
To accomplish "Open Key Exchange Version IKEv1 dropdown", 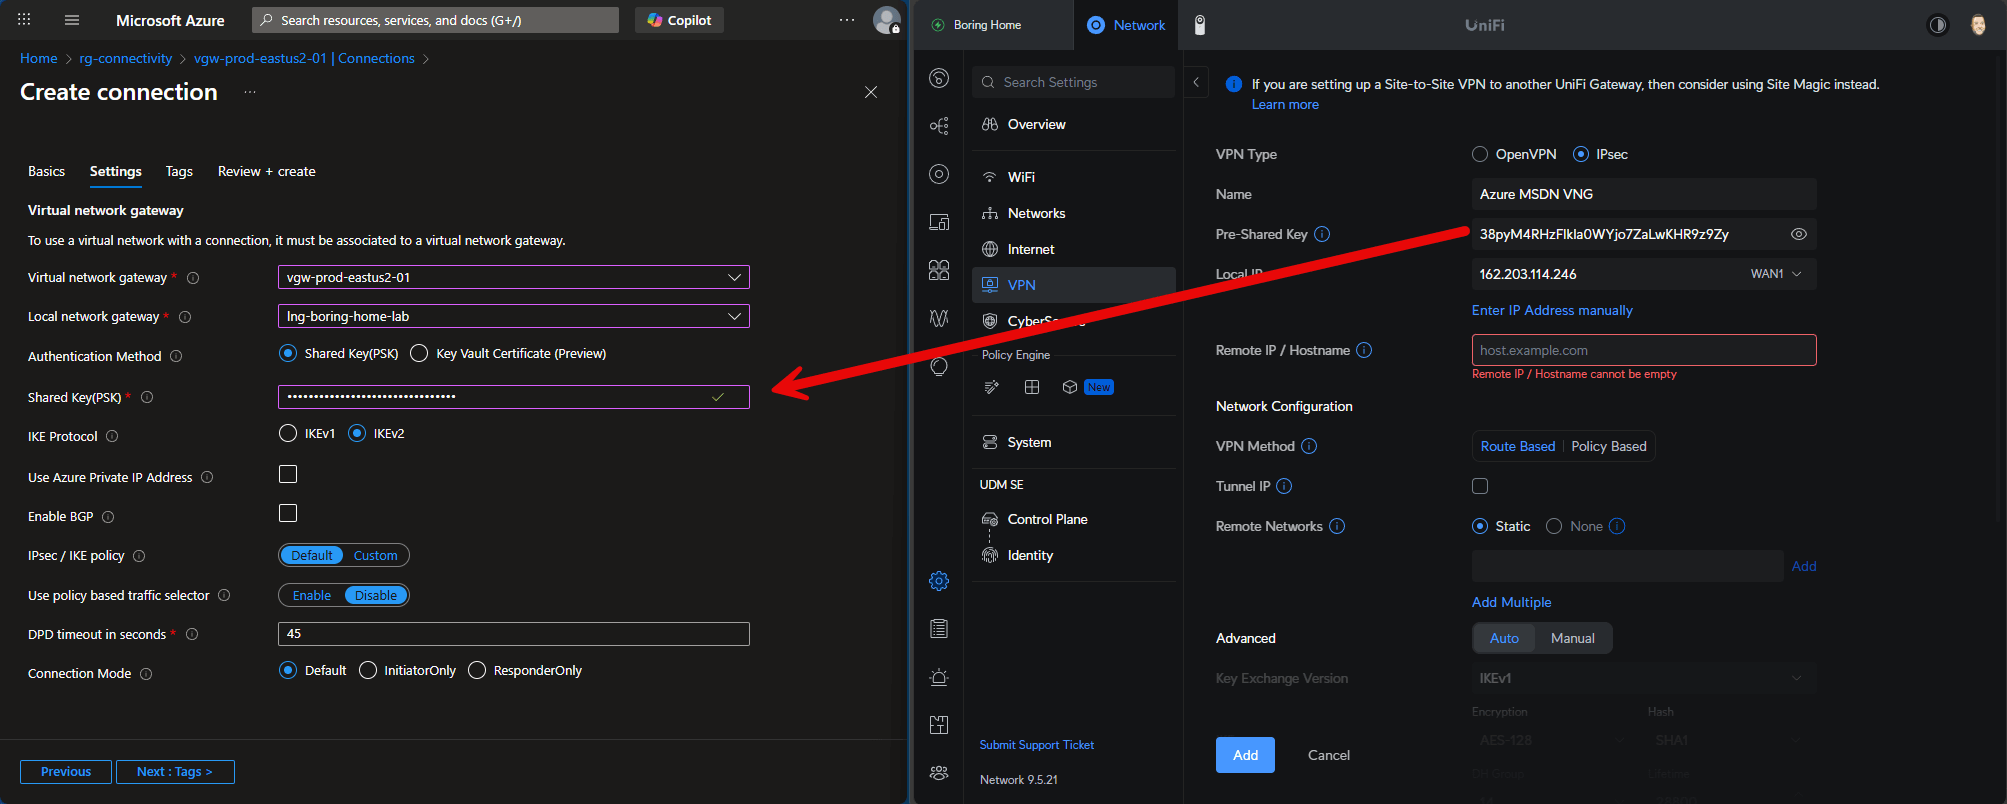I will click(1643, 678).
